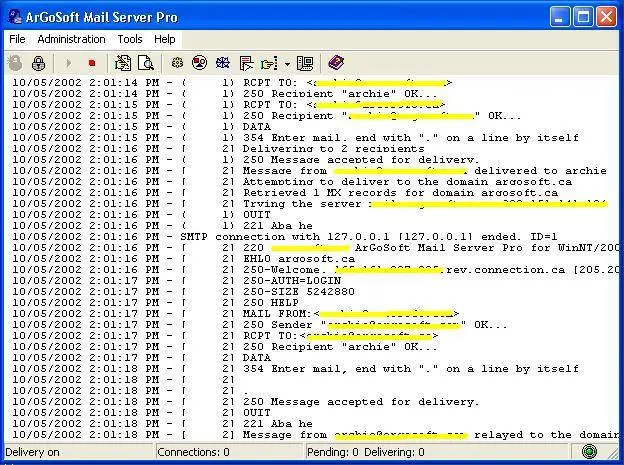Click the computer server icon
The width and height of the screenshot is (624, 465).
pos(305,63)
